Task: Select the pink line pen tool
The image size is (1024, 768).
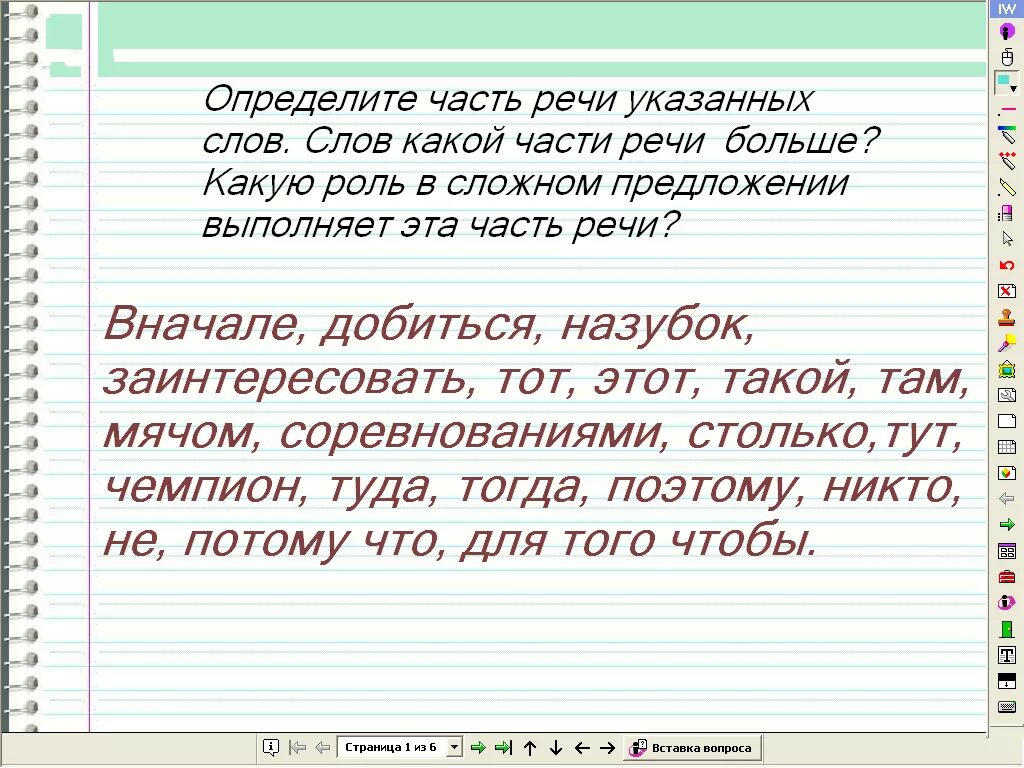Action: pyautogui.click(x=1006, y=109)
